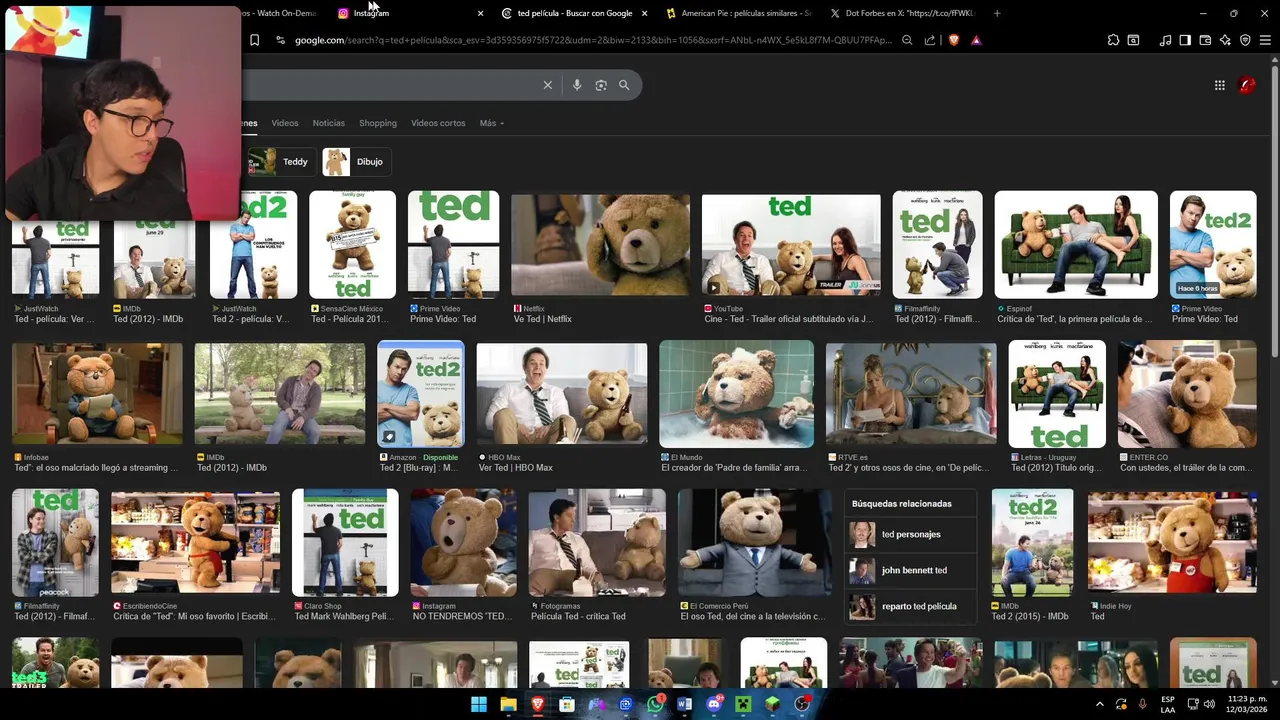Open the Netflix 'Ve Ted | Netflix' image
The width and height of the screenshot is (1280, 720).
(600, 245)
